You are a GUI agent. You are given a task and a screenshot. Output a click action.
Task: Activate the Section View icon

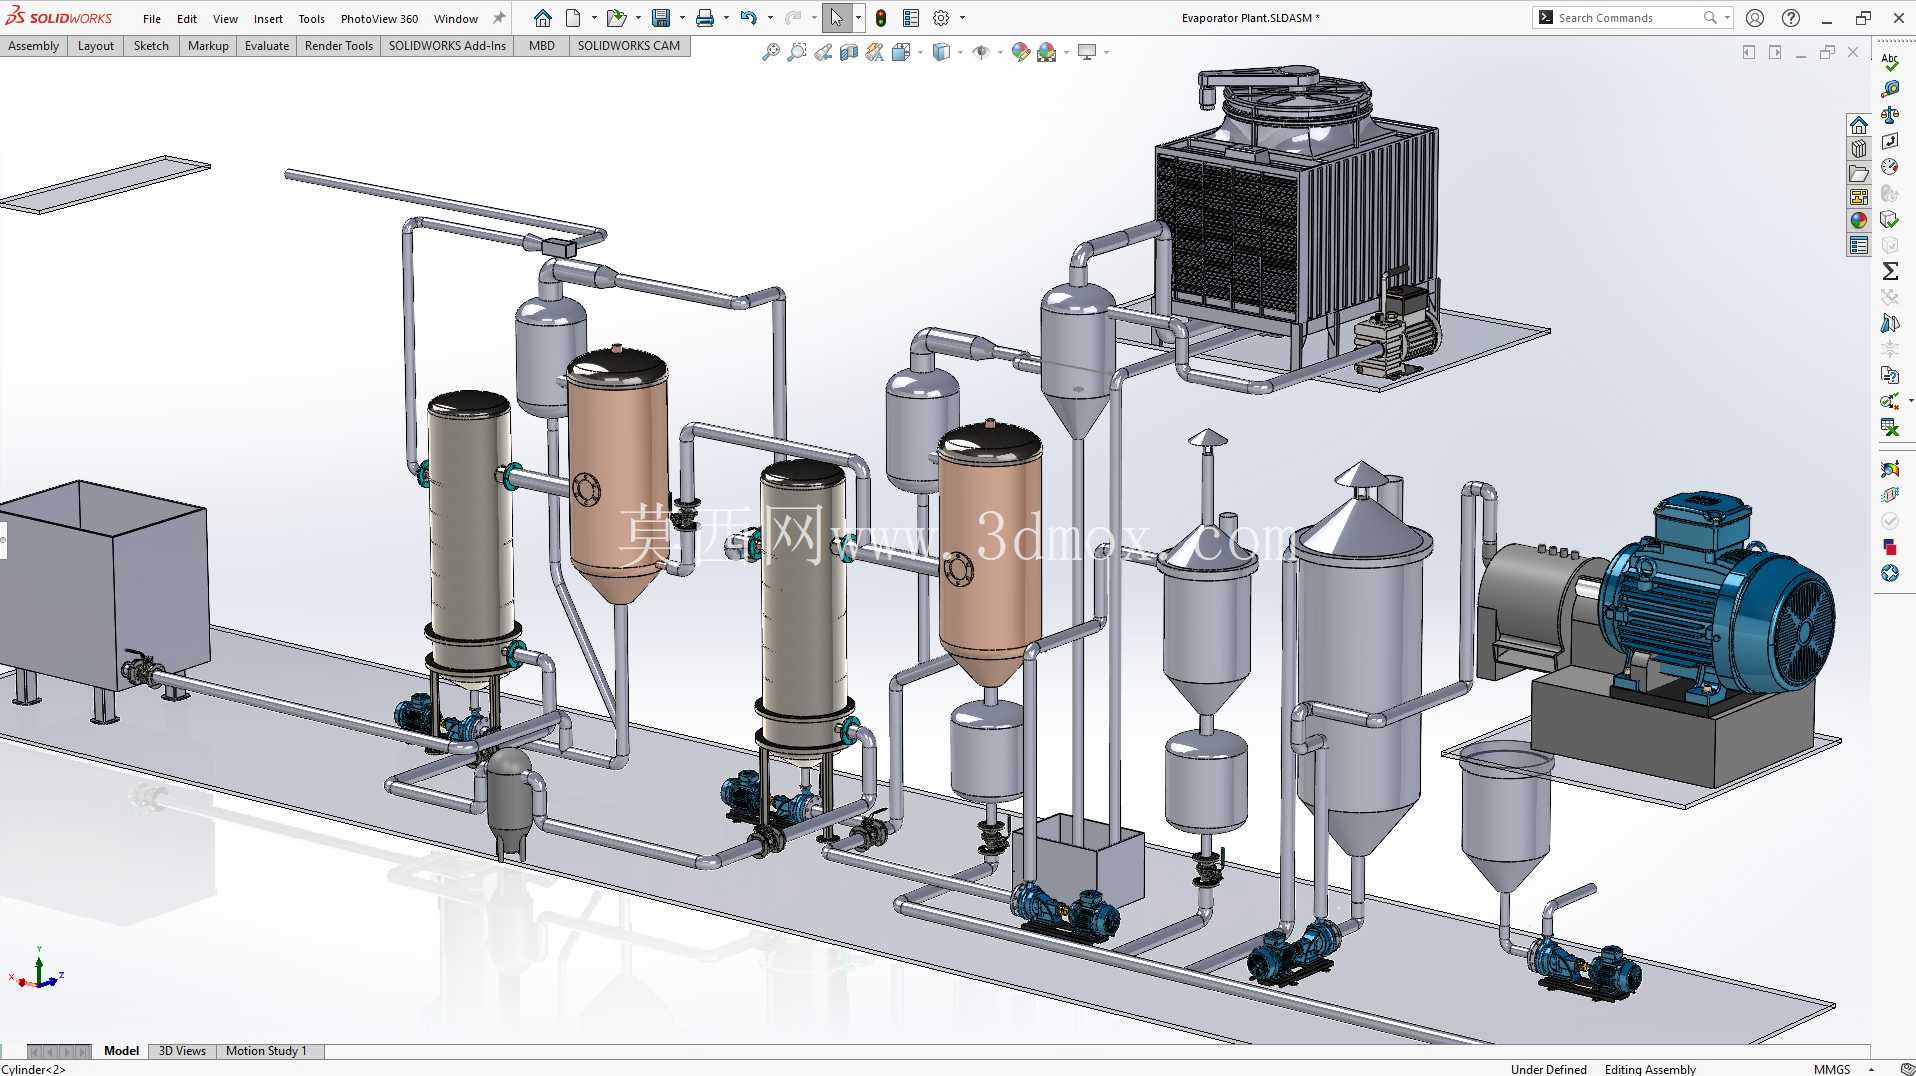coord(849,52)
